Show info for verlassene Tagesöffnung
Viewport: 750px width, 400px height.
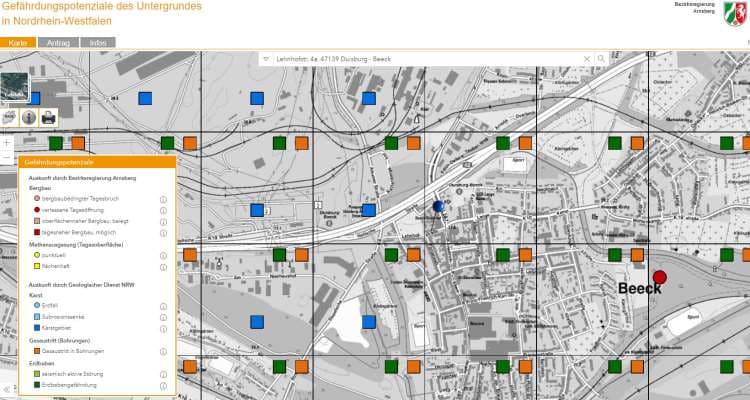(163, 211)
